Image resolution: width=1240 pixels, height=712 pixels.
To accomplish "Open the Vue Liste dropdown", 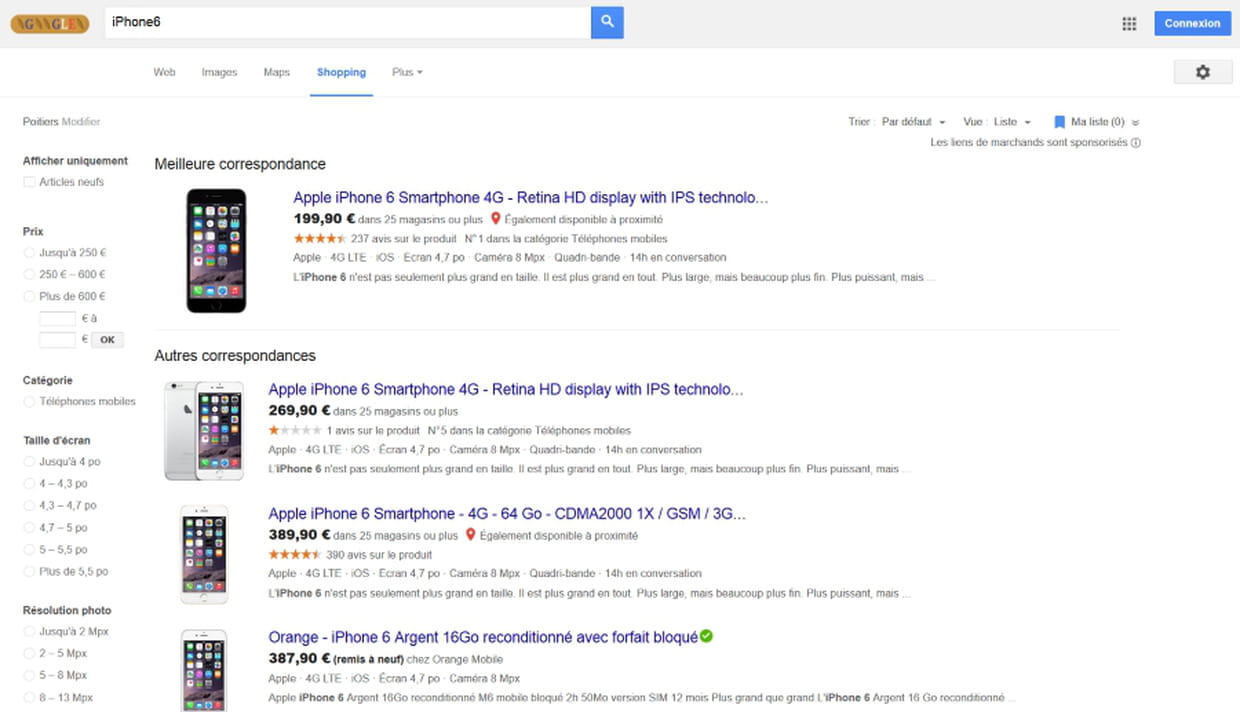I will pyautogui.click(x=1012, y=122).
